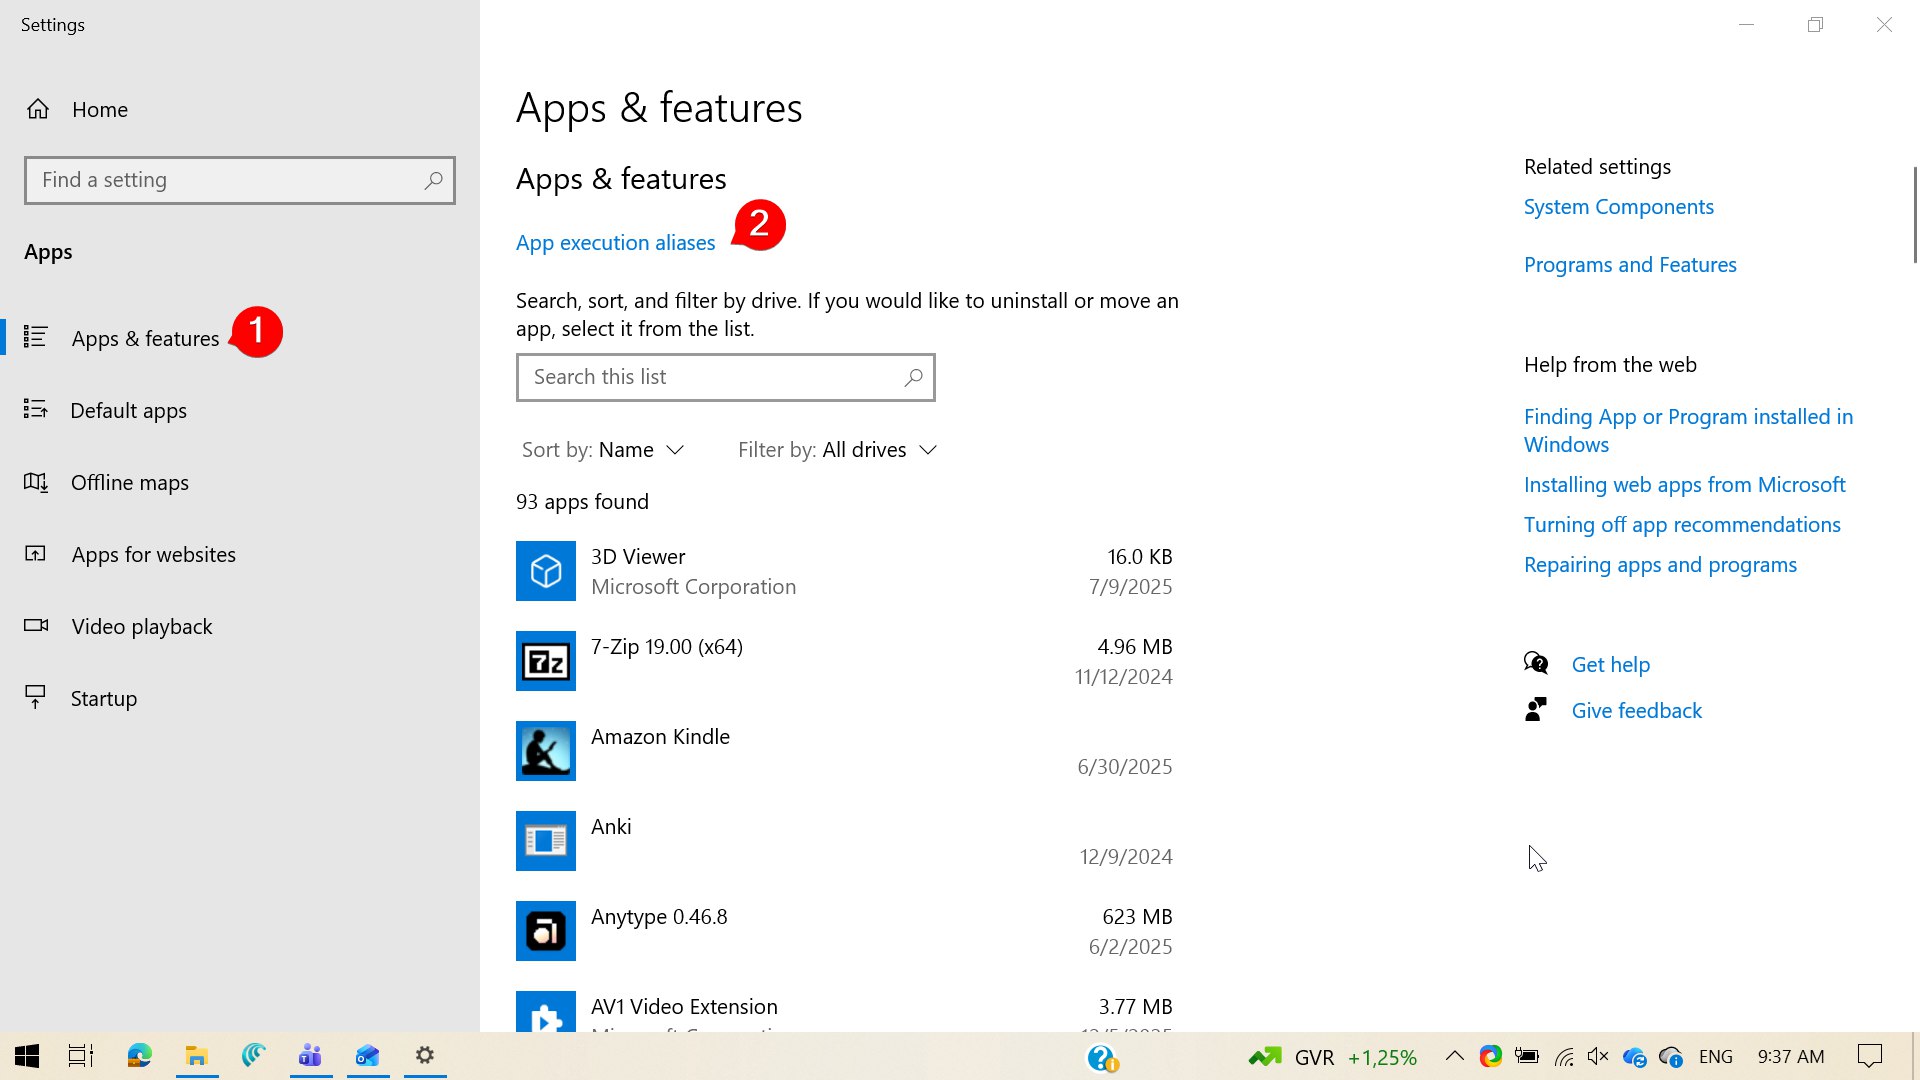Viewport: 1920px width, 1080px height.
Task: Click the 9:37 AM taskbar clock
Action: [1791, 1057]
